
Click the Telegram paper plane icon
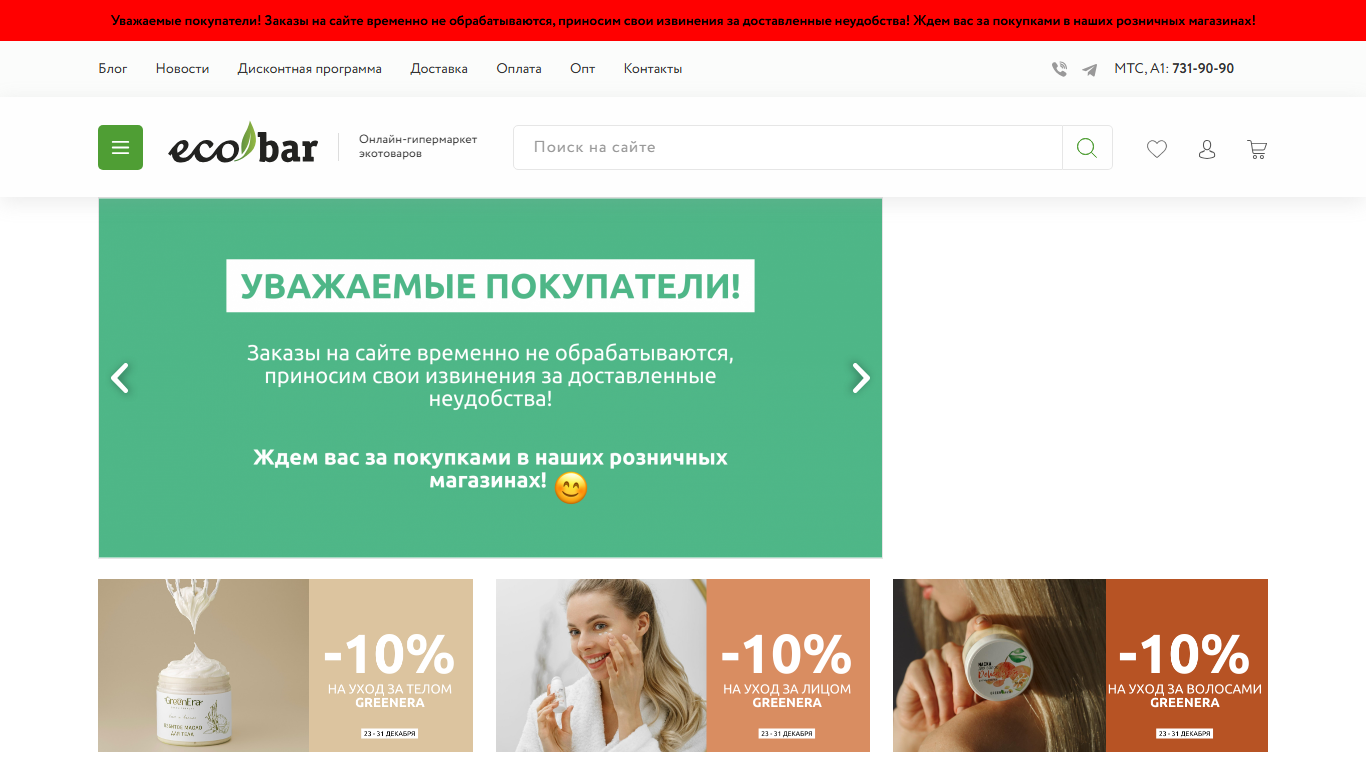(1090, 69)
